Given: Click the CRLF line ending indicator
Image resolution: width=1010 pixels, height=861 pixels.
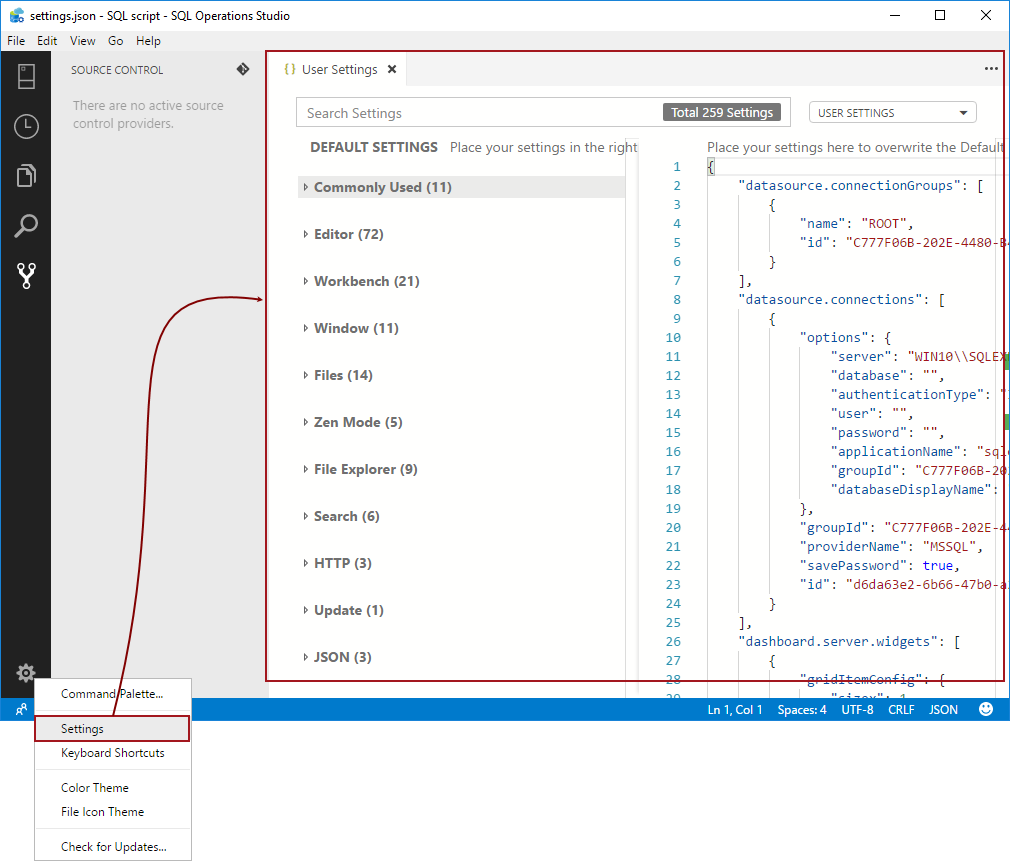Looking at the screenshot, I should [x=900, y=710].
